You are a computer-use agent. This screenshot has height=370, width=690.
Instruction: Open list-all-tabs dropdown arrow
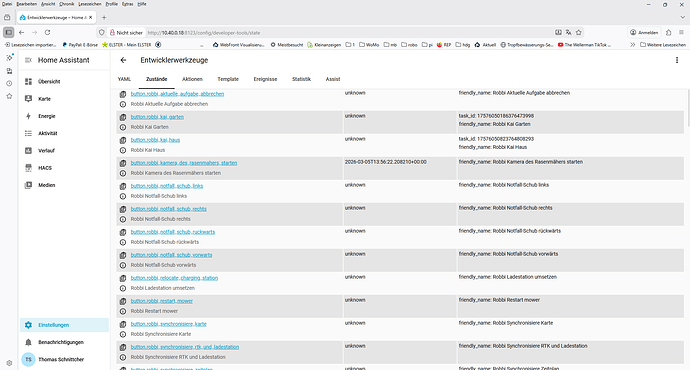coord(683,18)
